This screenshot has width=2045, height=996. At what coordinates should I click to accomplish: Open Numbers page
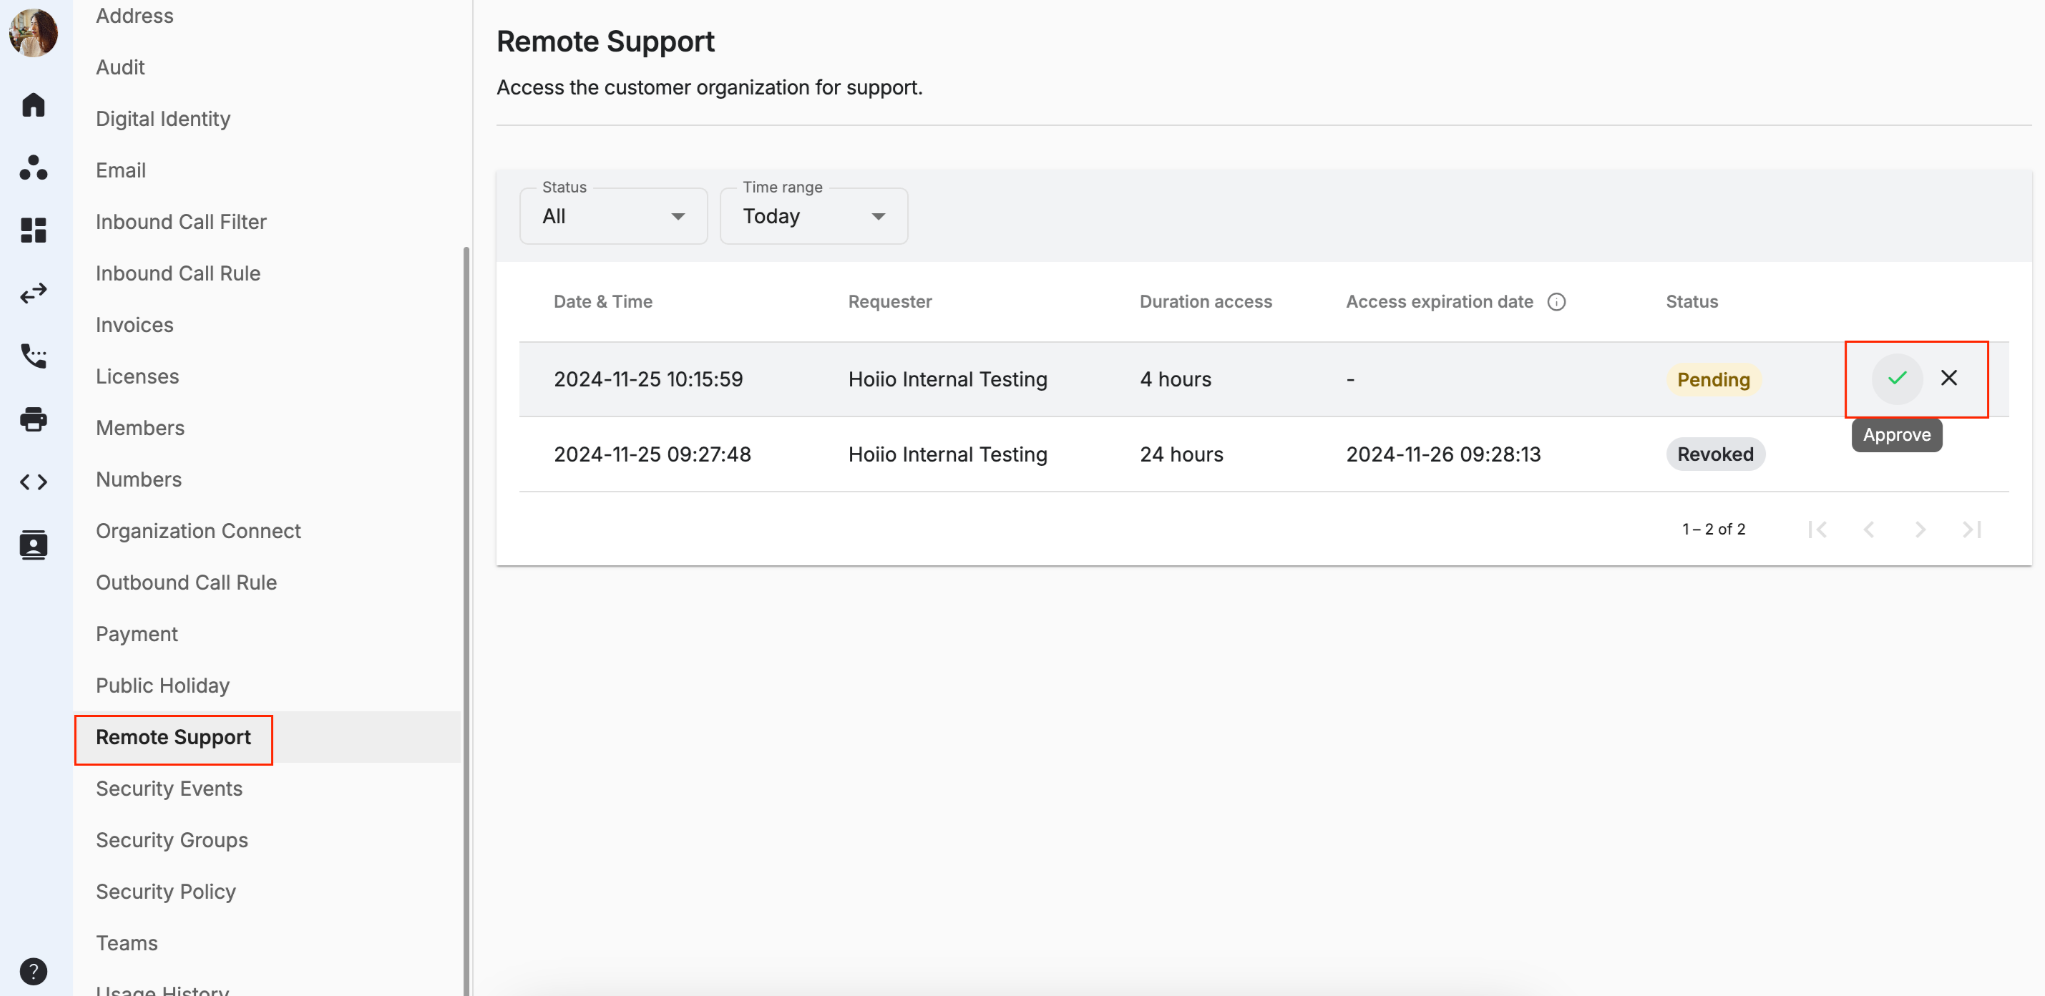click(x=138, y=479)
